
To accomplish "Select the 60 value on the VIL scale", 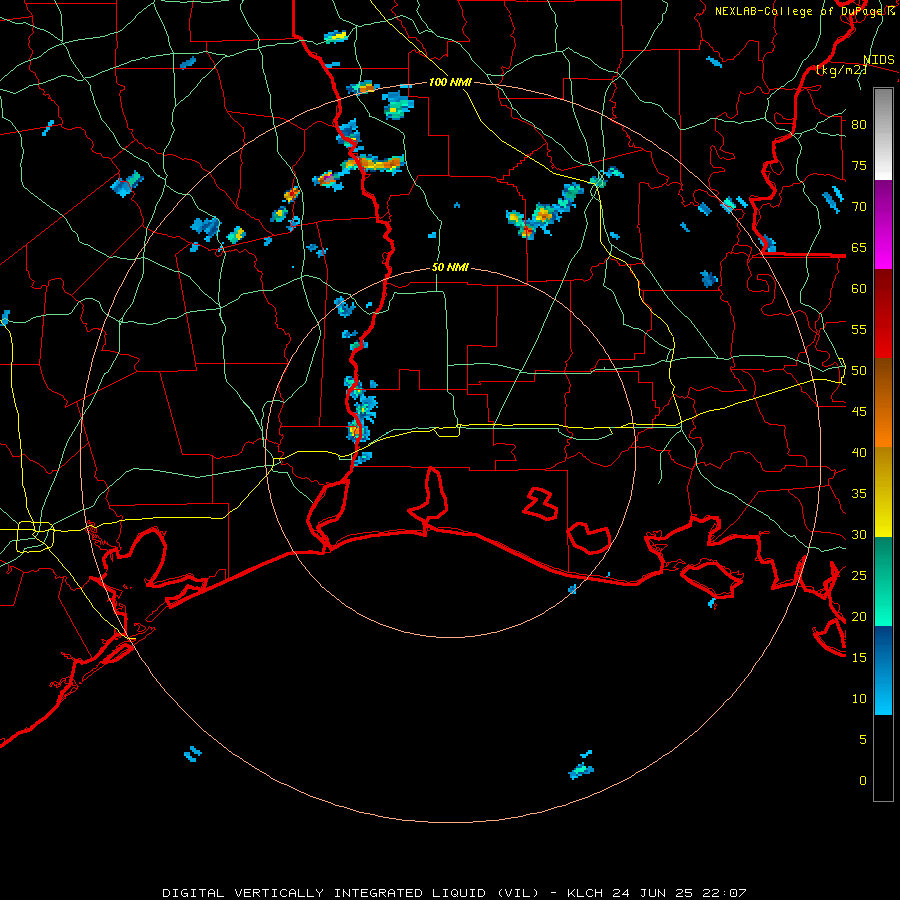I will pyautogui.click(x=859, y=289).
